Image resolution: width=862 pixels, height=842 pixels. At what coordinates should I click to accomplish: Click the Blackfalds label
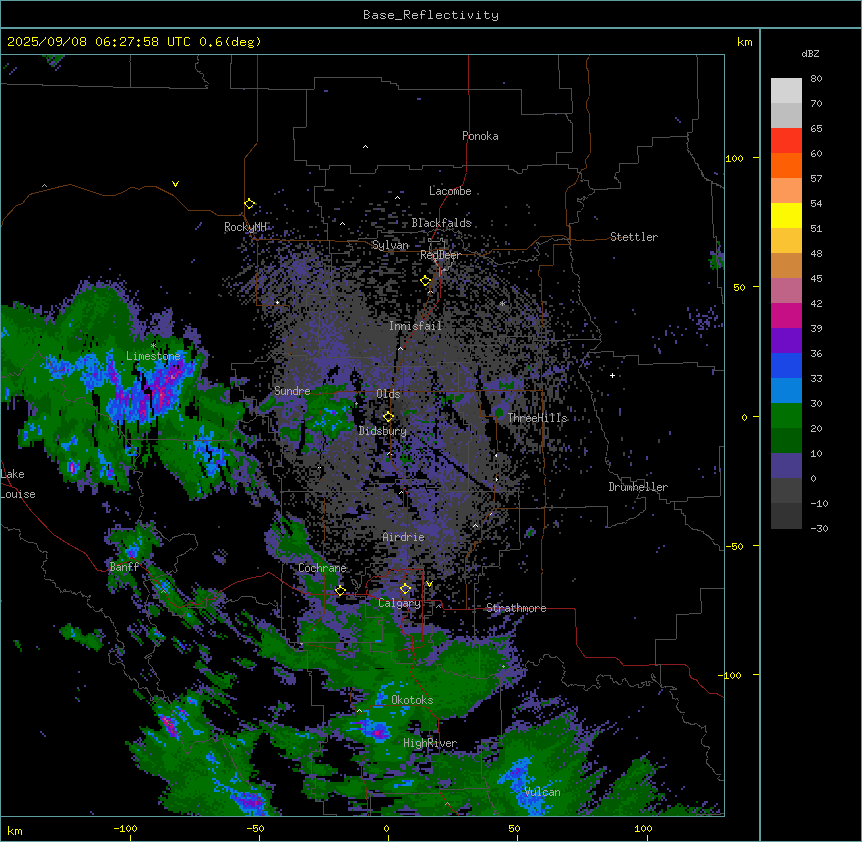(441, 223)
